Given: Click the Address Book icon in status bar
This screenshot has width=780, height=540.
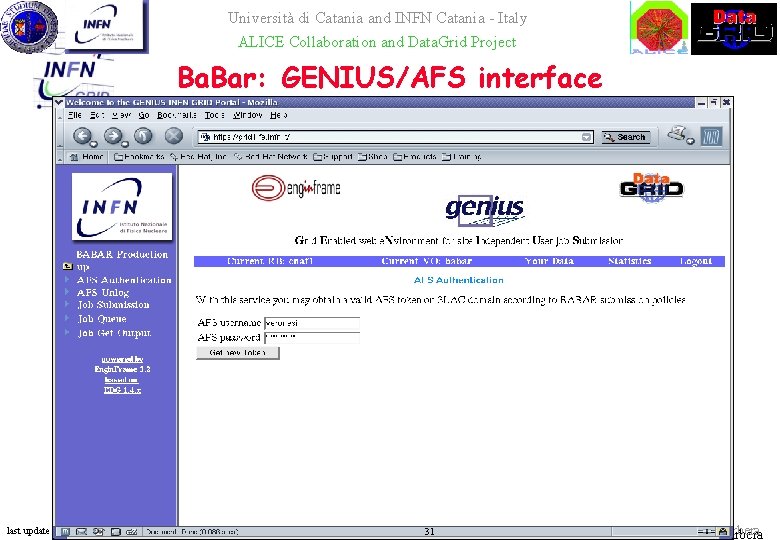Looking at the screenshot, I should (x=115, y=532).
